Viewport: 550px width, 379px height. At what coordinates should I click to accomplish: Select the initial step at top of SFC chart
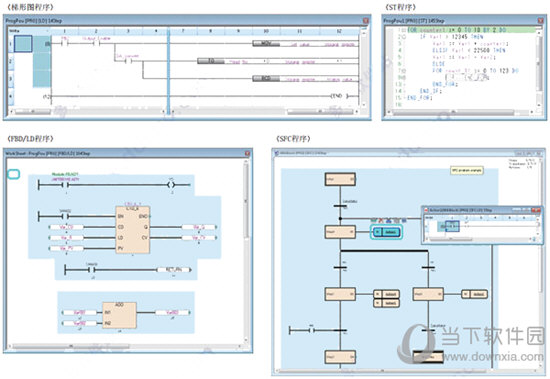tap(340, 179)
